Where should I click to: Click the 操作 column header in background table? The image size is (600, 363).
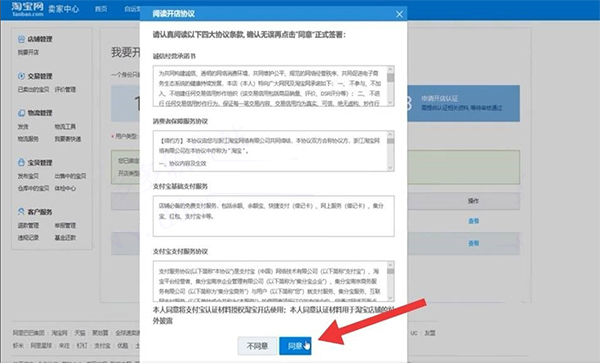coord(473,201)
